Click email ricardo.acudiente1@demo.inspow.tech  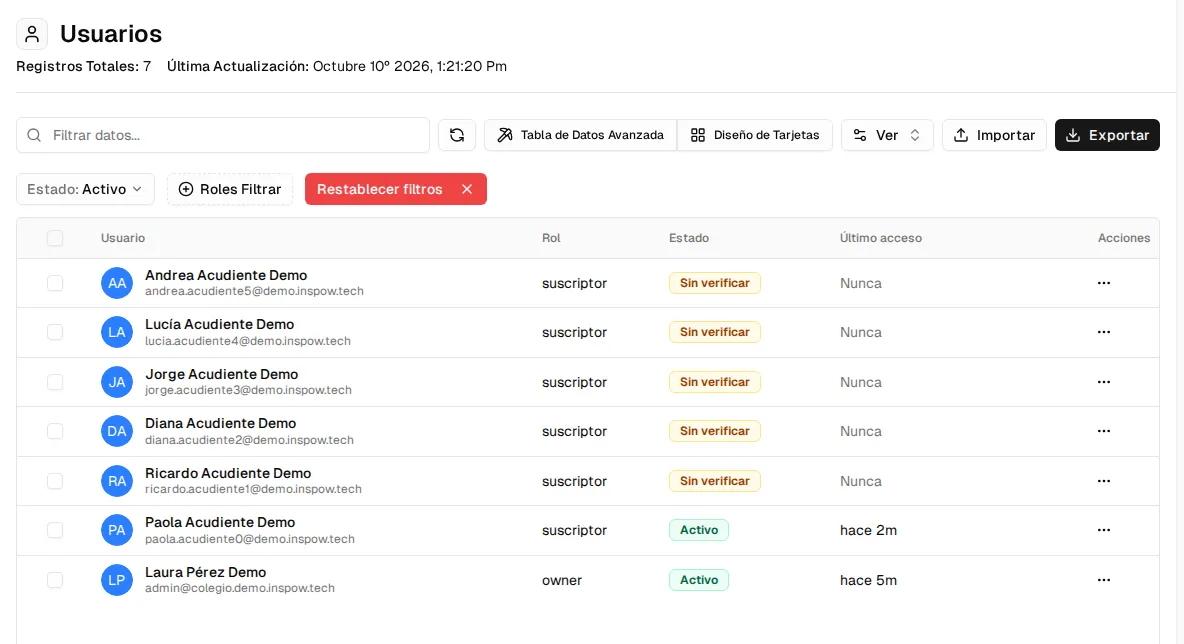tap(253, 489)
